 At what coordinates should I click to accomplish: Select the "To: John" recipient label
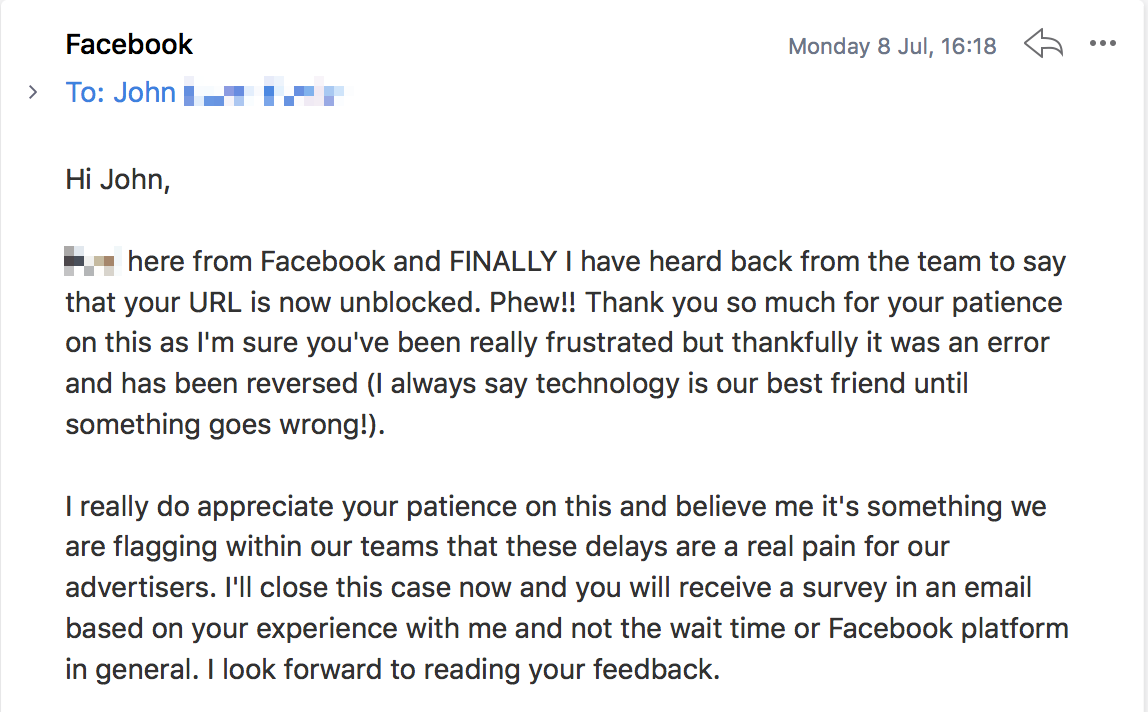point(121,93)
